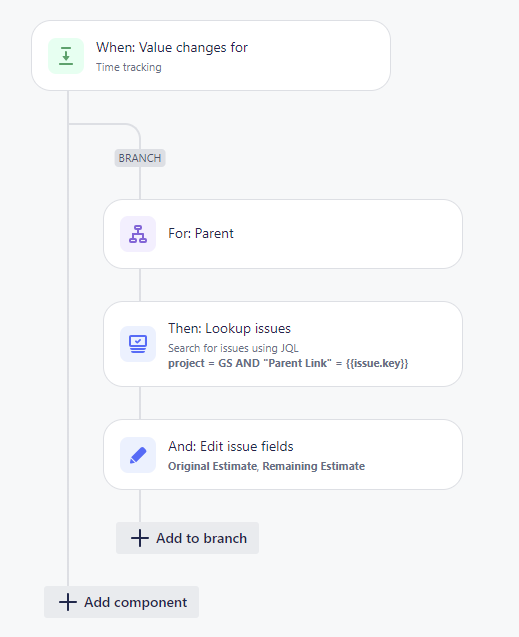The width and height of the screenshot is (519, 637).
Task: Click connector between Lookup issues and Edit issue fields
Action: tap(140, 403)
